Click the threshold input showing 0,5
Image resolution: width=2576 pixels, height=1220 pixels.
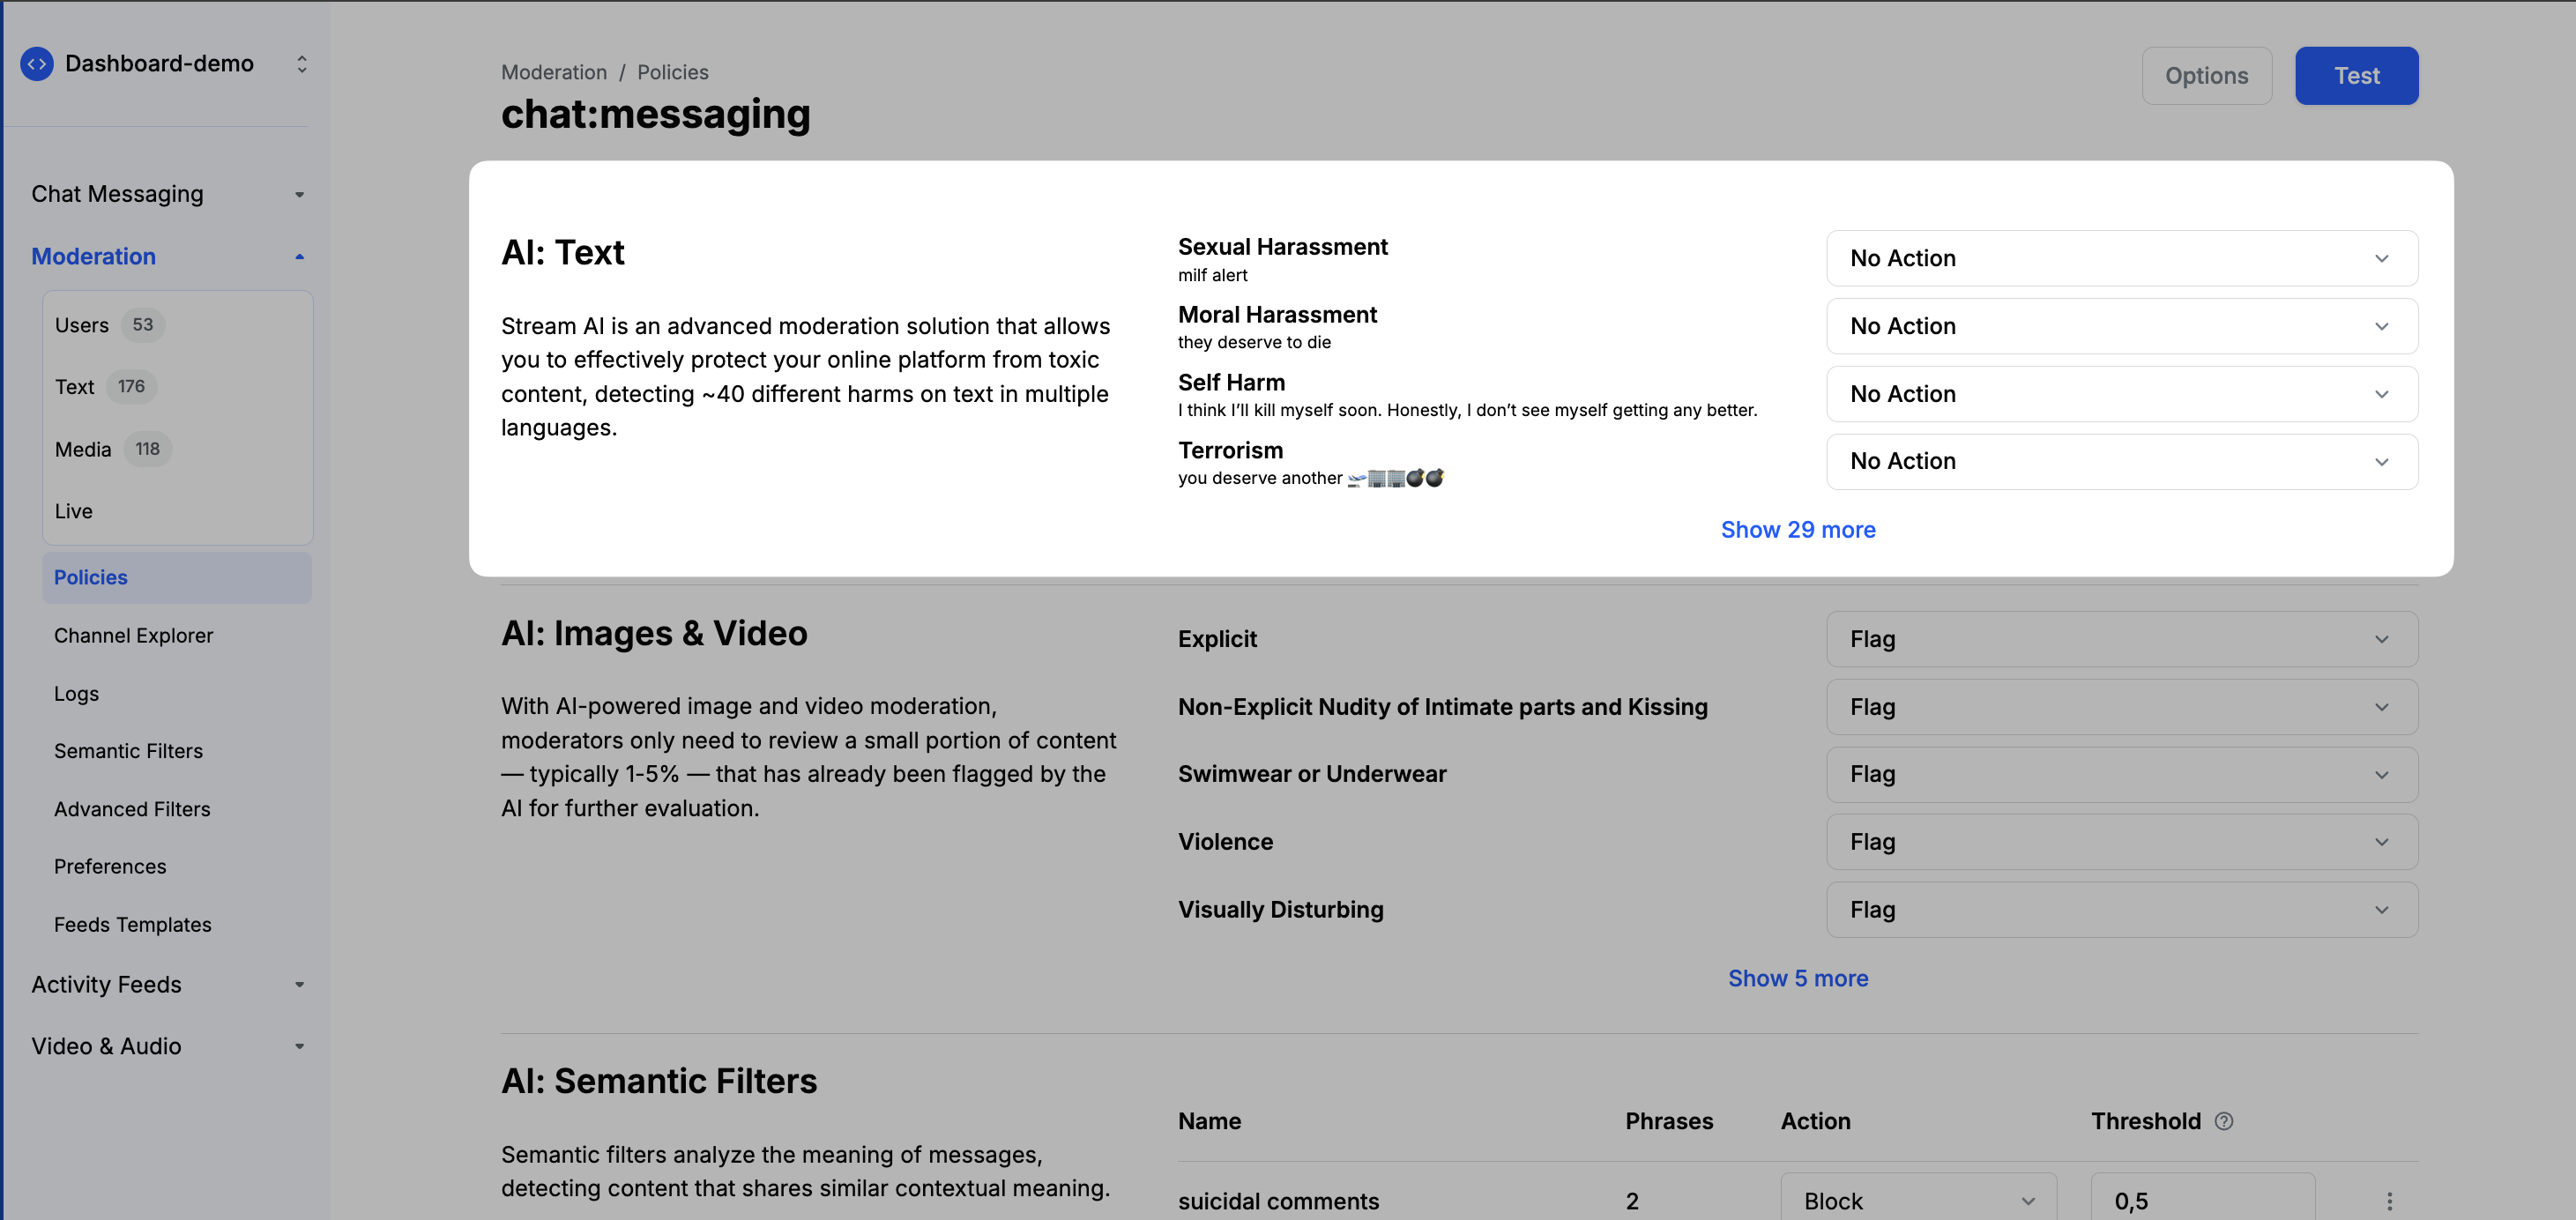pyautogui.click(x=2201, y=1201)
